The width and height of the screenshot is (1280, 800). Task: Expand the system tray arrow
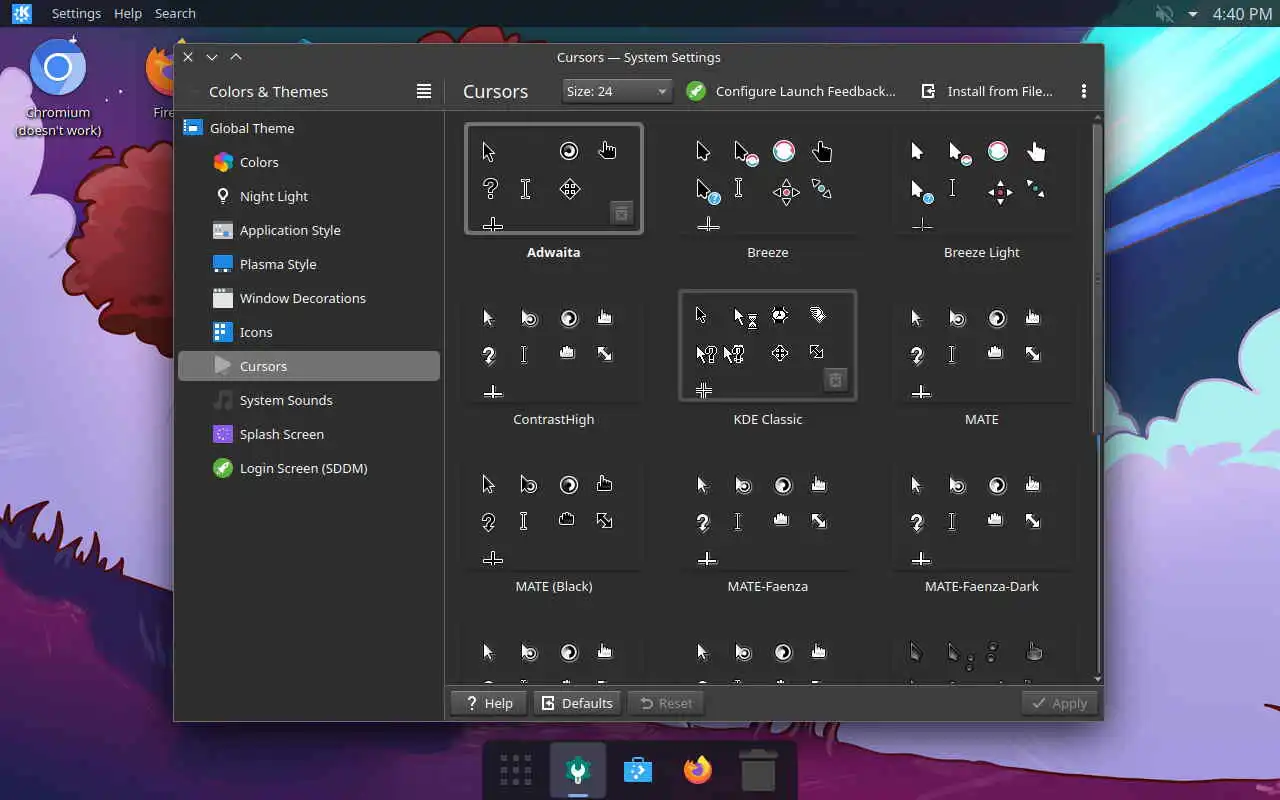click(x=1192, y=14)
